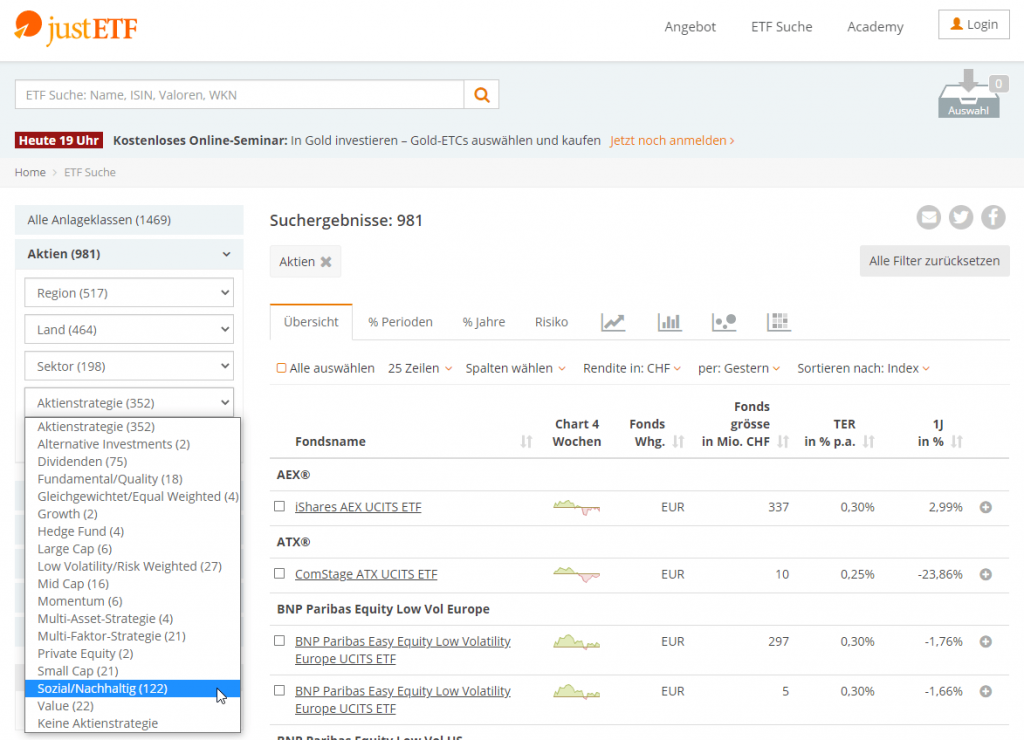
Task: Click the Login button
Action: tap(974, 25)
